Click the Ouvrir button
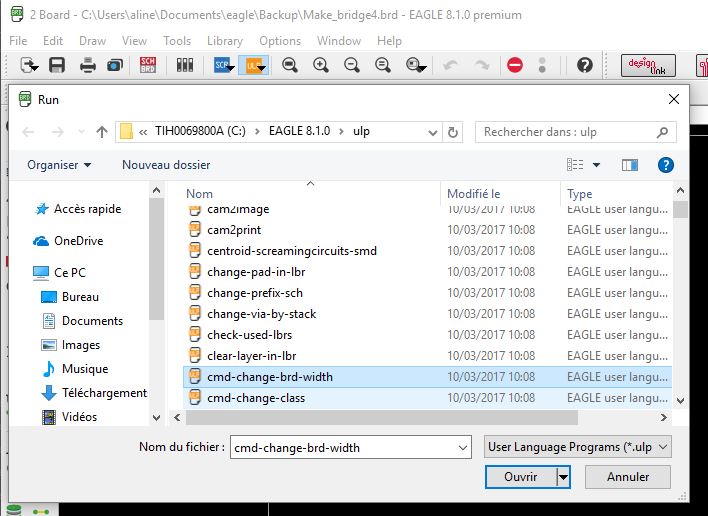708x516 pixels. 521,477
